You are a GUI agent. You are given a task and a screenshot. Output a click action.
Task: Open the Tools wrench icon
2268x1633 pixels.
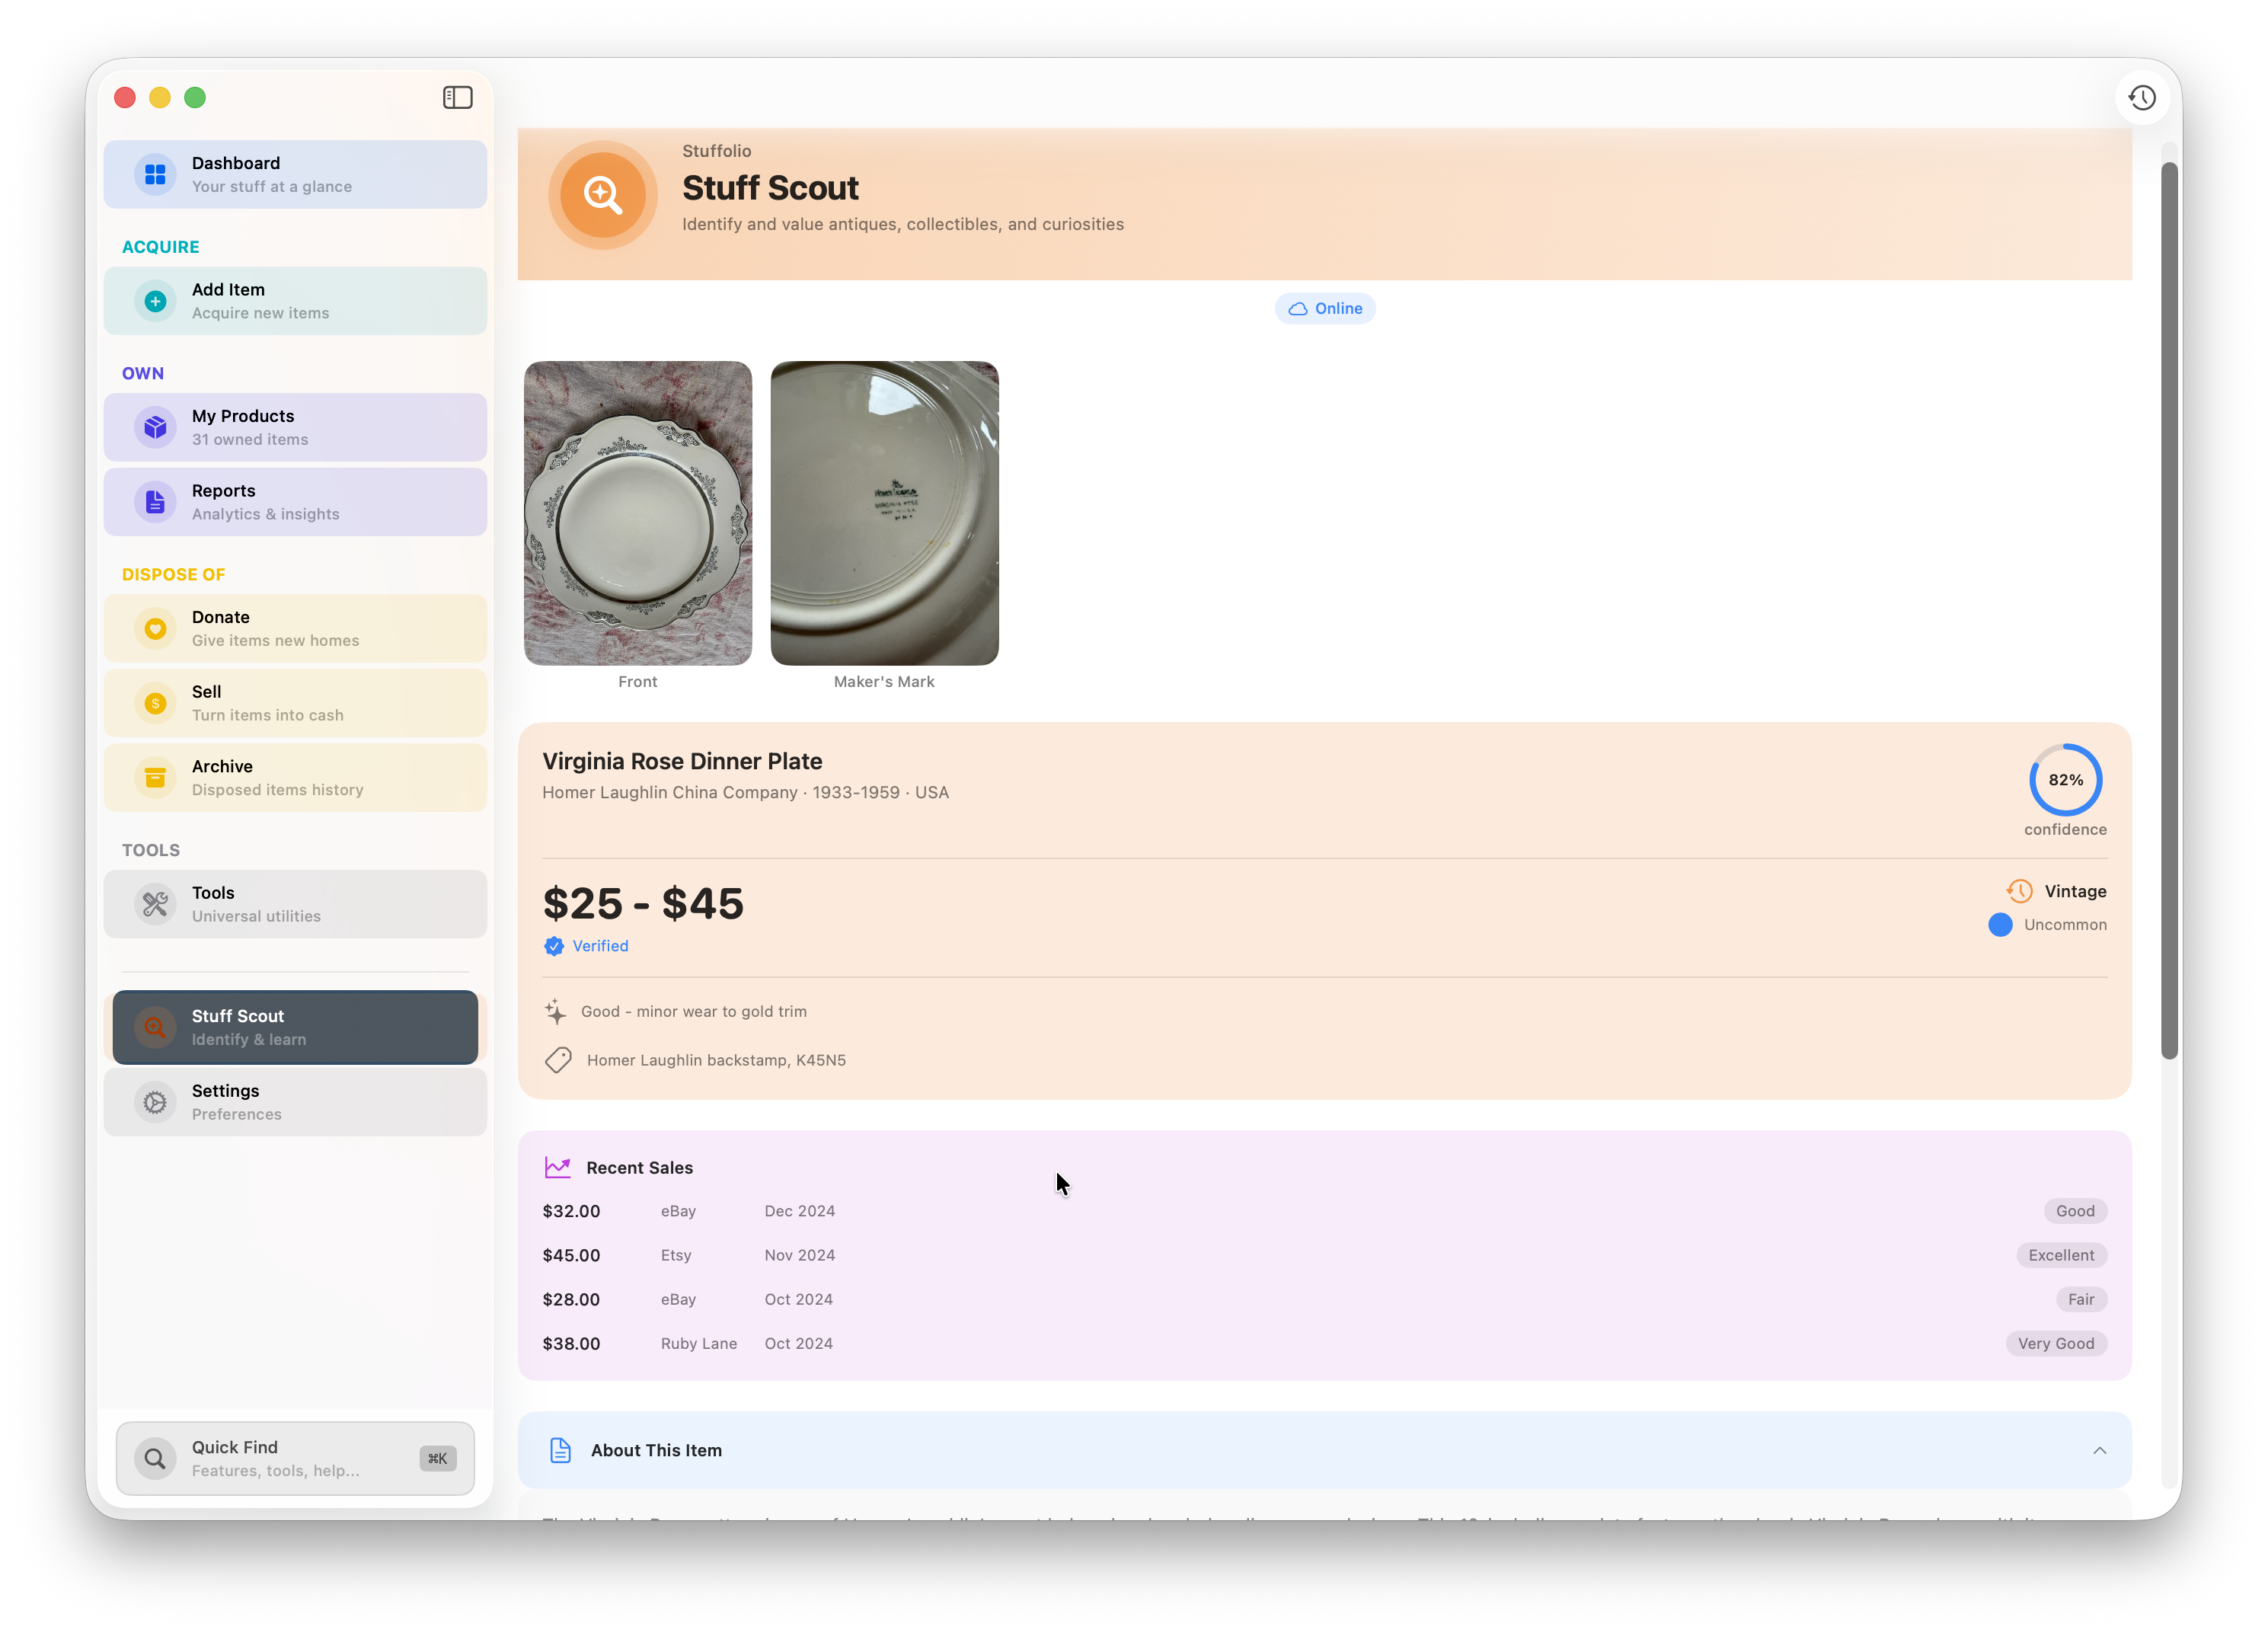155,904
